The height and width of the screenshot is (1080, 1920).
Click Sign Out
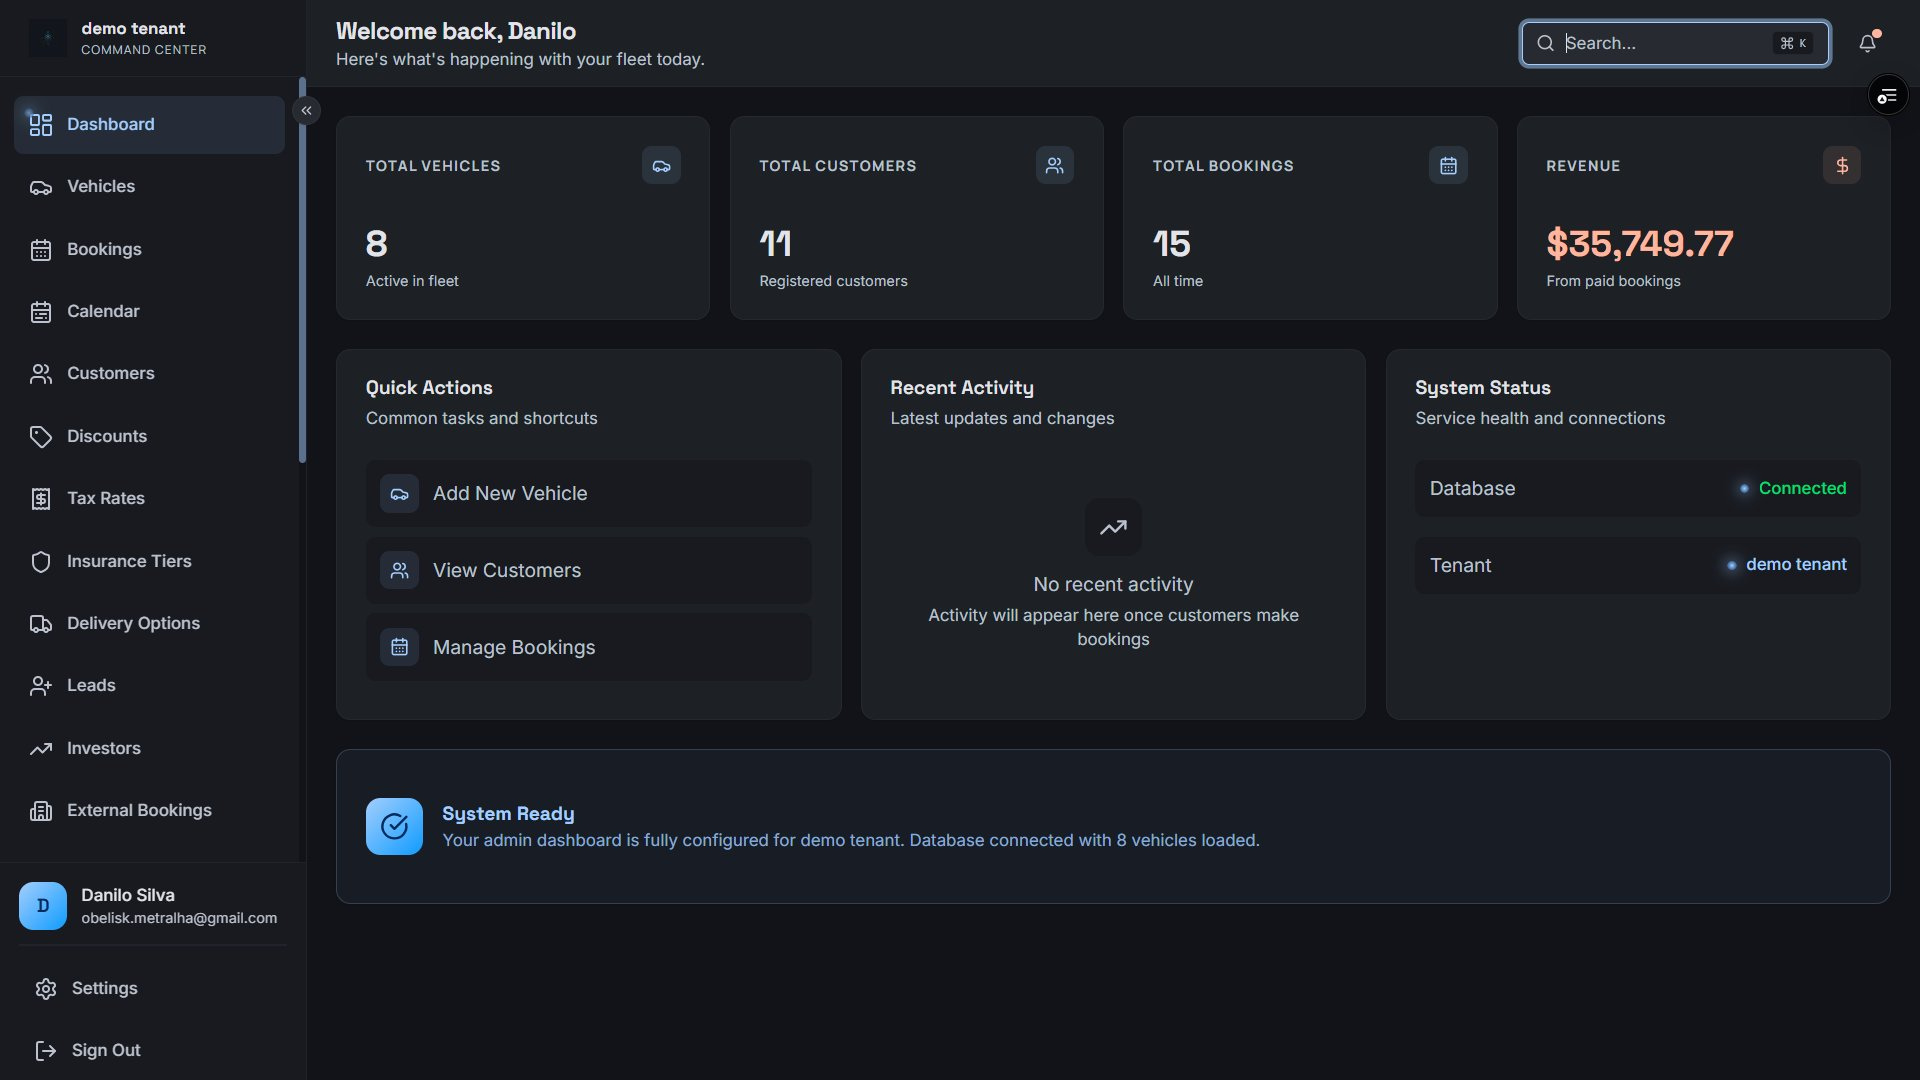(x=152, y=1051)
